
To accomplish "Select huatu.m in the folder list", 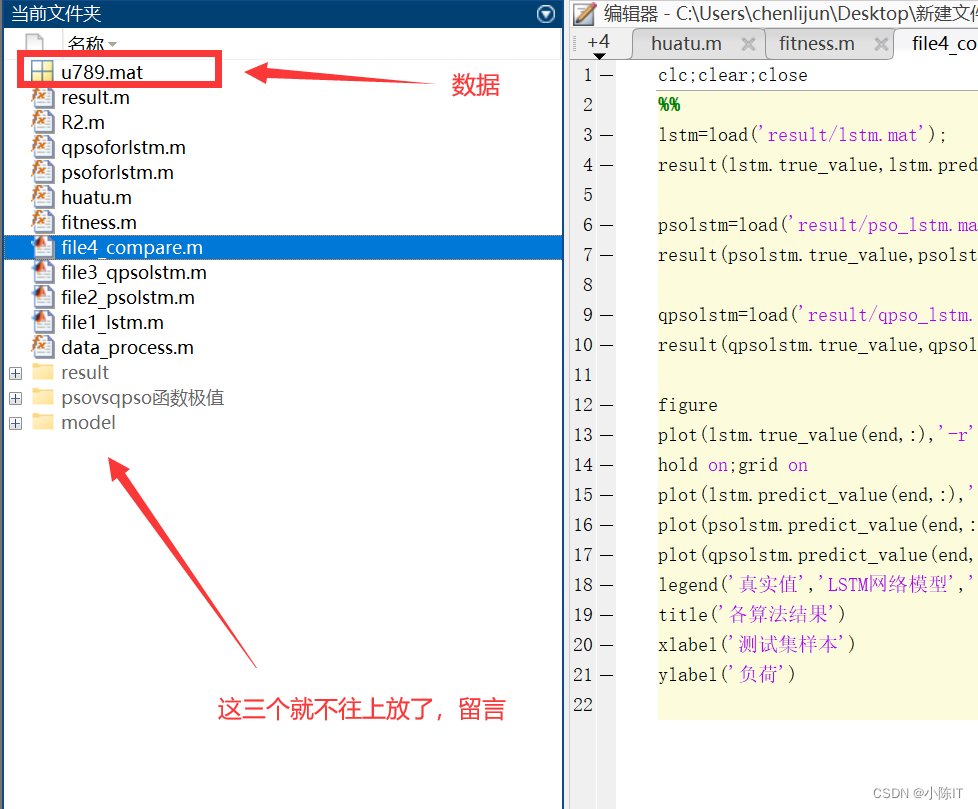I will [96, 197].
